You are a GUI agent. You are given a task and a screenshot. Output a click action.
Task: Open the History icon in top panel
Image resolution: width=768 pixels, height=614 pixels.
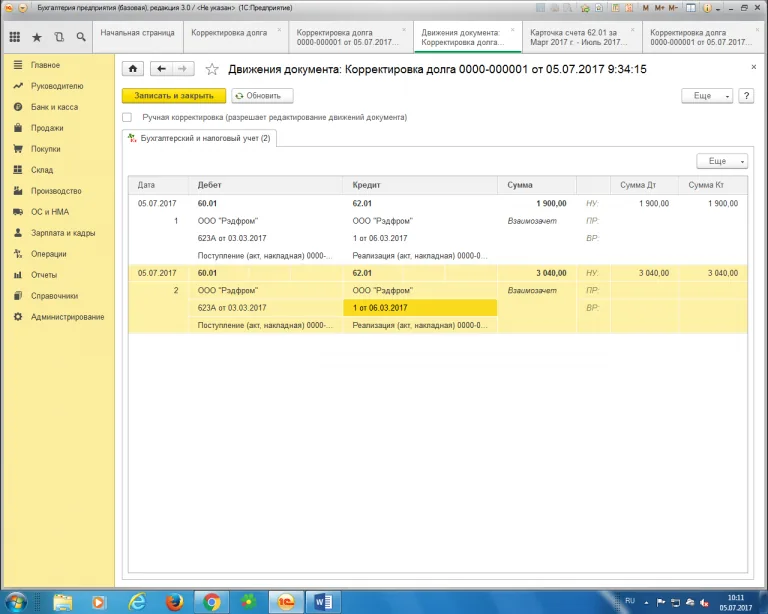tap(59, 37)
